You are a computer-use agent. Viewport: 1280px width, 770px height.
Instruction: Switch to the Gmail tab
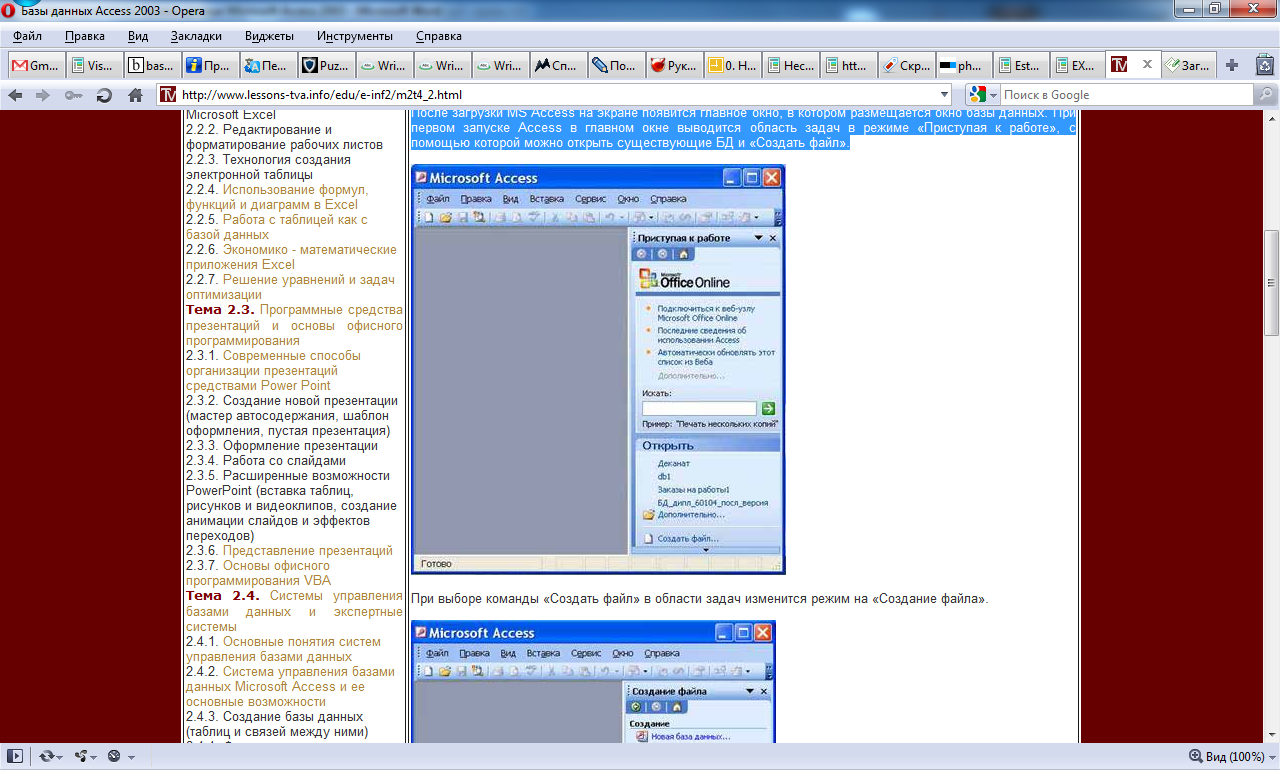[36, 66]
